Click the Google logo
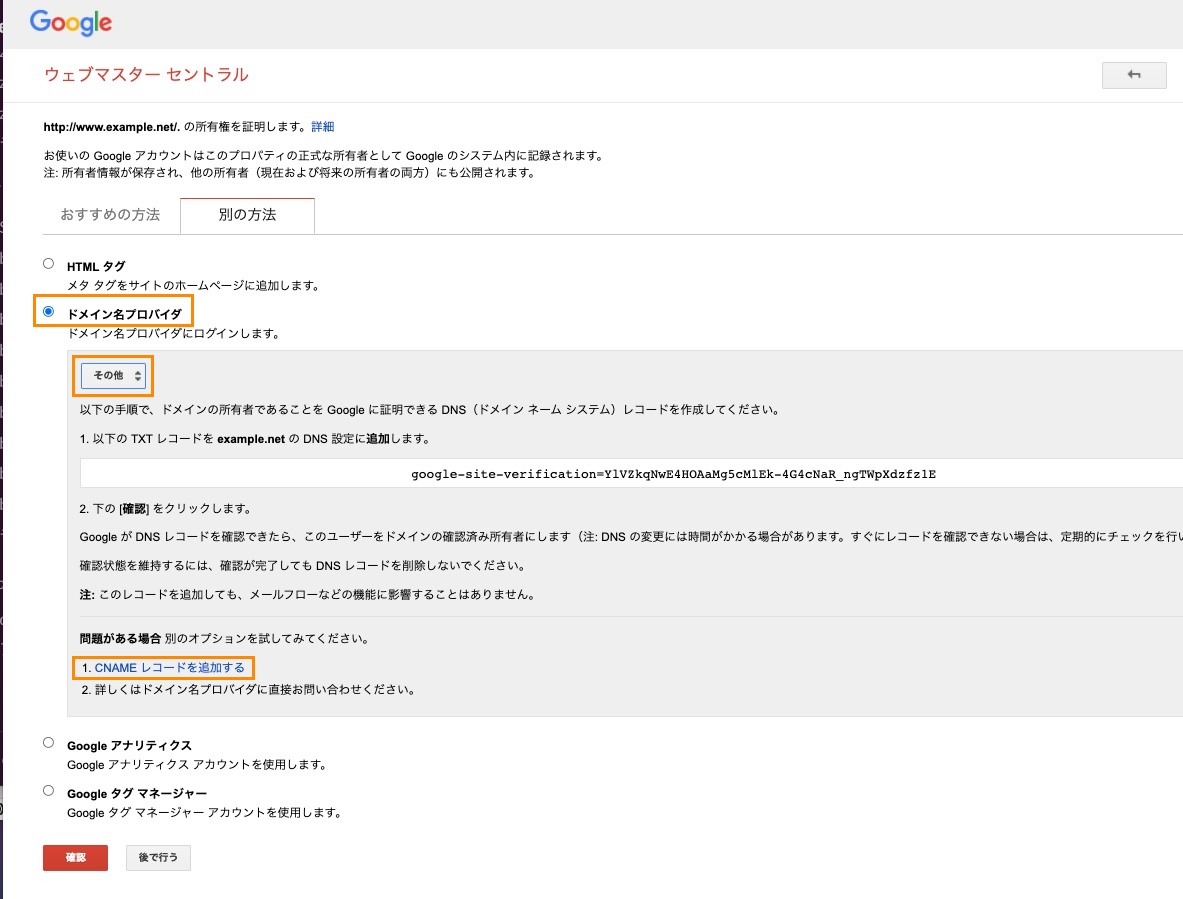 point(71,23)
